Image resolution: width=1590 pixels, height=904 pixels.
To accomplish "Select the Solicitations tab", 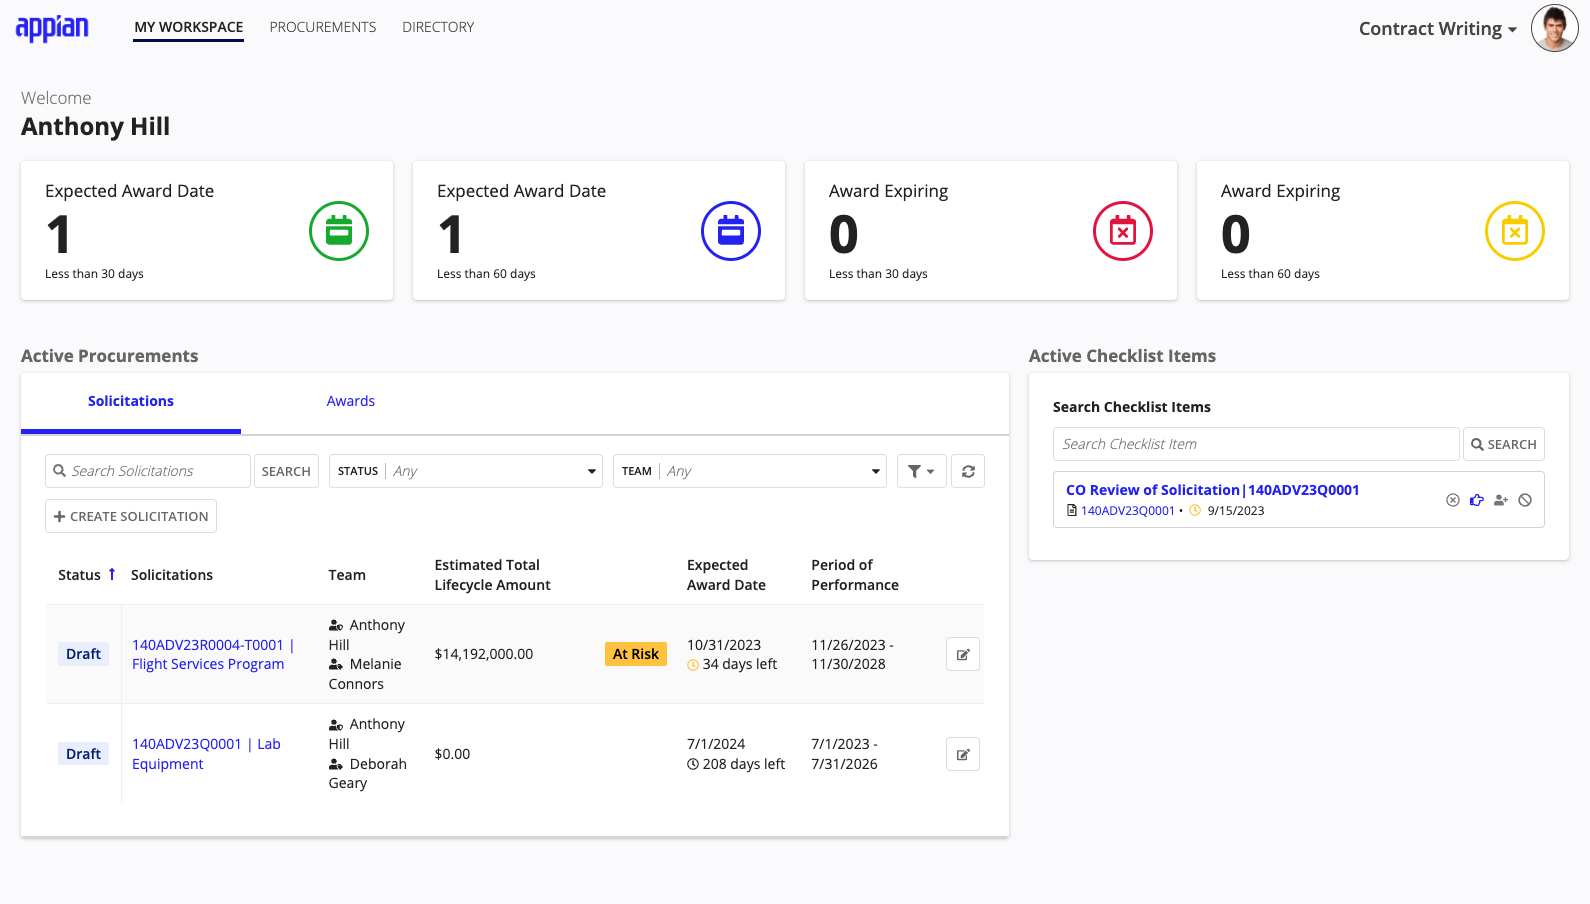I will click(x=131, y=401).
